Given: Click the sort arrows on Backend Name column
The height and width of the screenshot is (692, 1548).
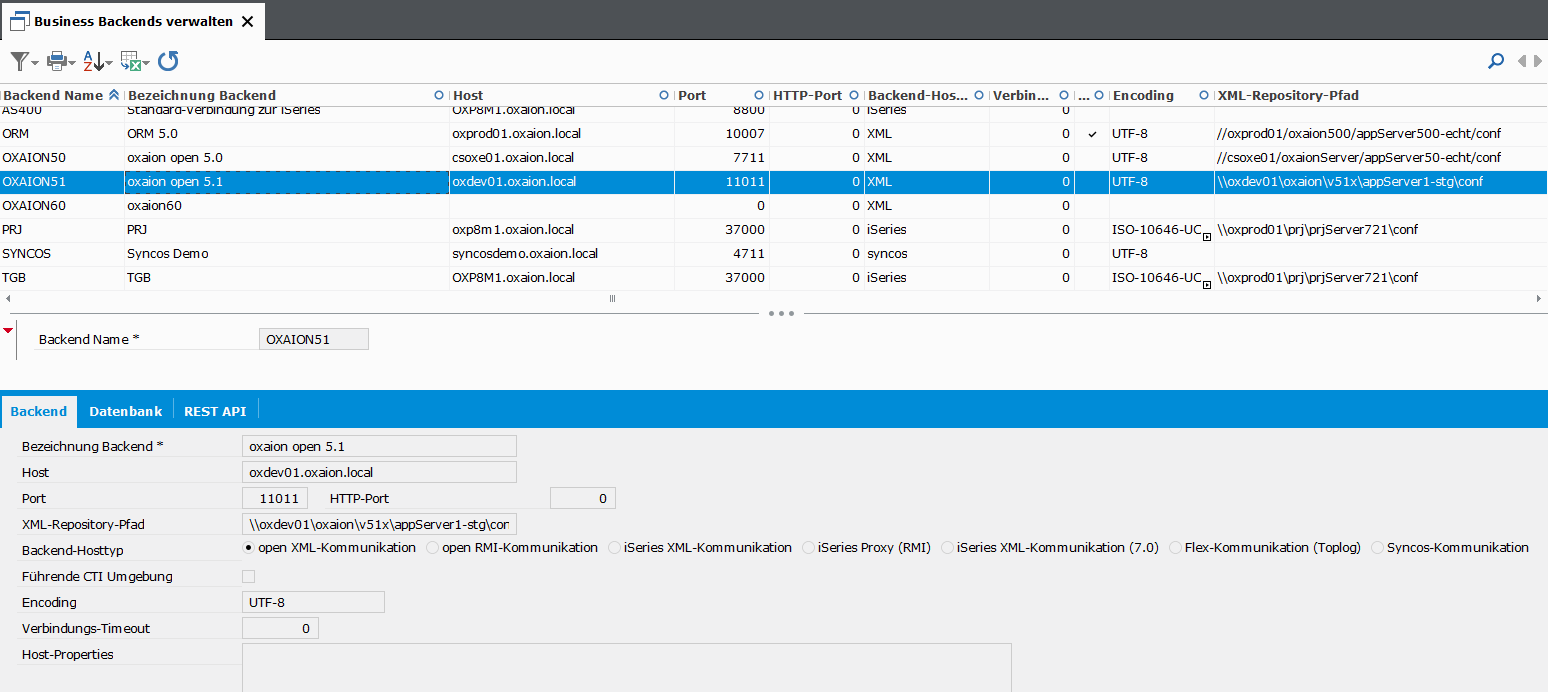Looking at the screenshot, I should coord(113,95).
